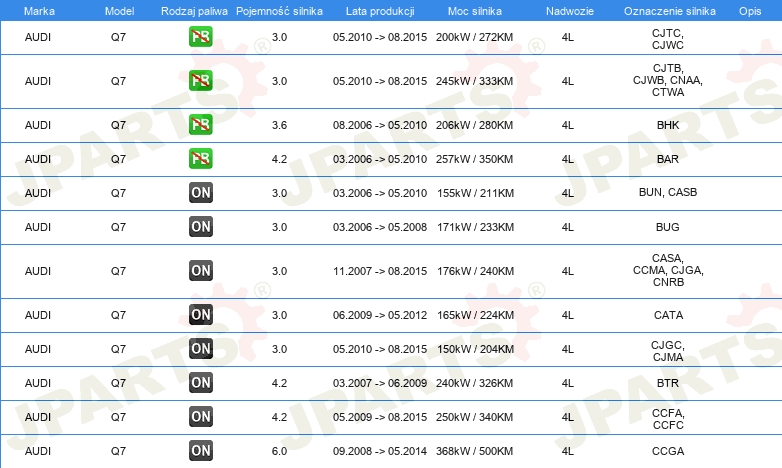
Task: Click diesel ON icon in 176kW / 240KM row
Action: pyautogui.click(x=200, y=270)
